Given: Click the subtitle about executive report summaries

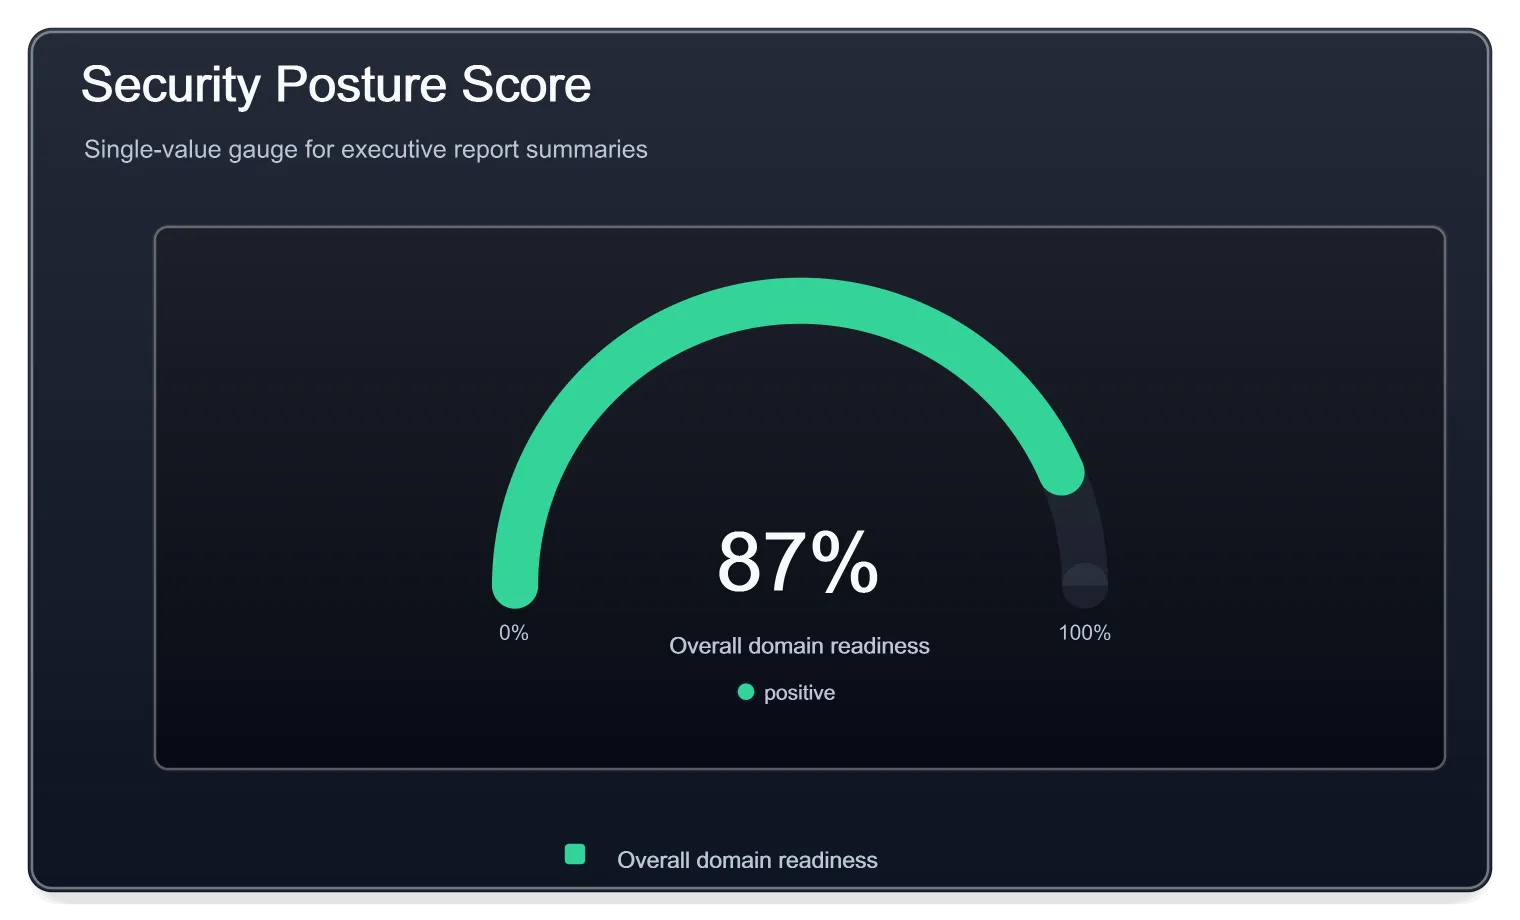Looking at the screenshot, I should click(x=366, y=150).
